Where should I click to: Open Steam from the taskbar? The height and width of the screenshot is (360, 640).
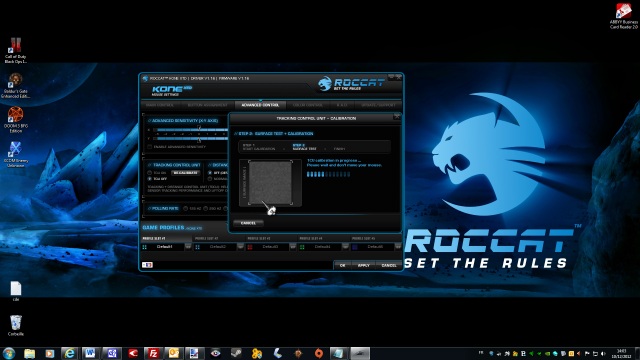click(236, 353)
